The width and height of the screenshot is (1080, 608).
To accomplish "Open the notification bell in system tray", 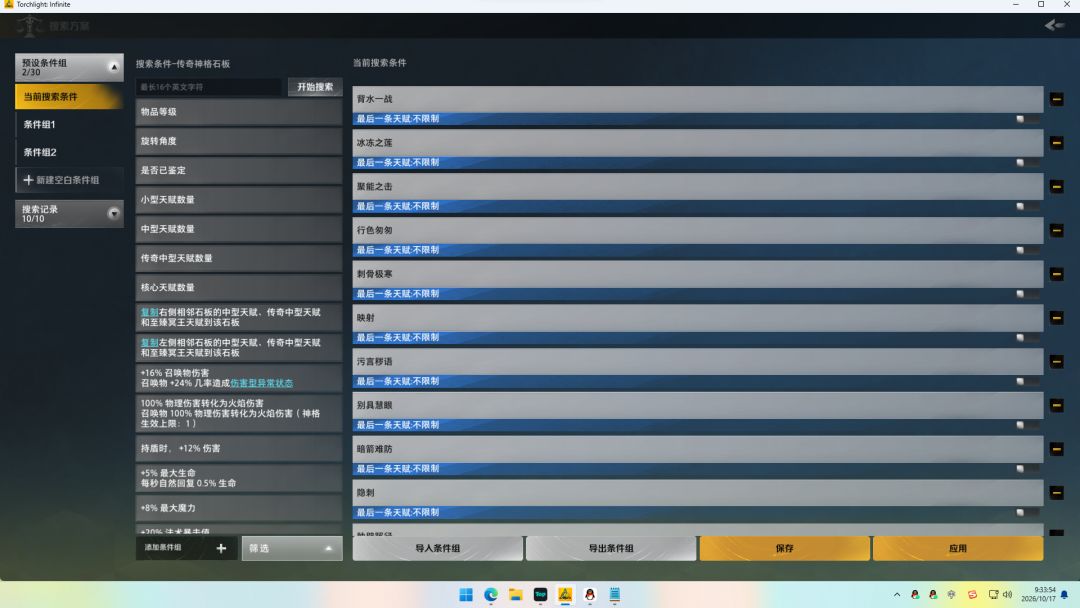I will coord(1064,594).
